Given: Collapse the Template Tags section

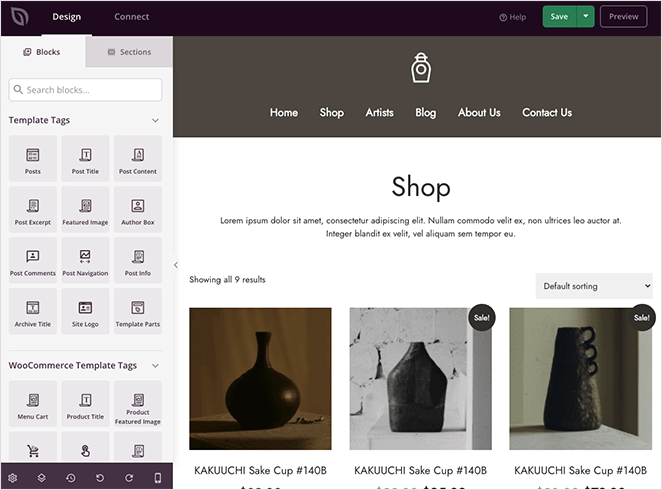Looking at the screenshot, I should pyautogui.click(x=155, y=120).
